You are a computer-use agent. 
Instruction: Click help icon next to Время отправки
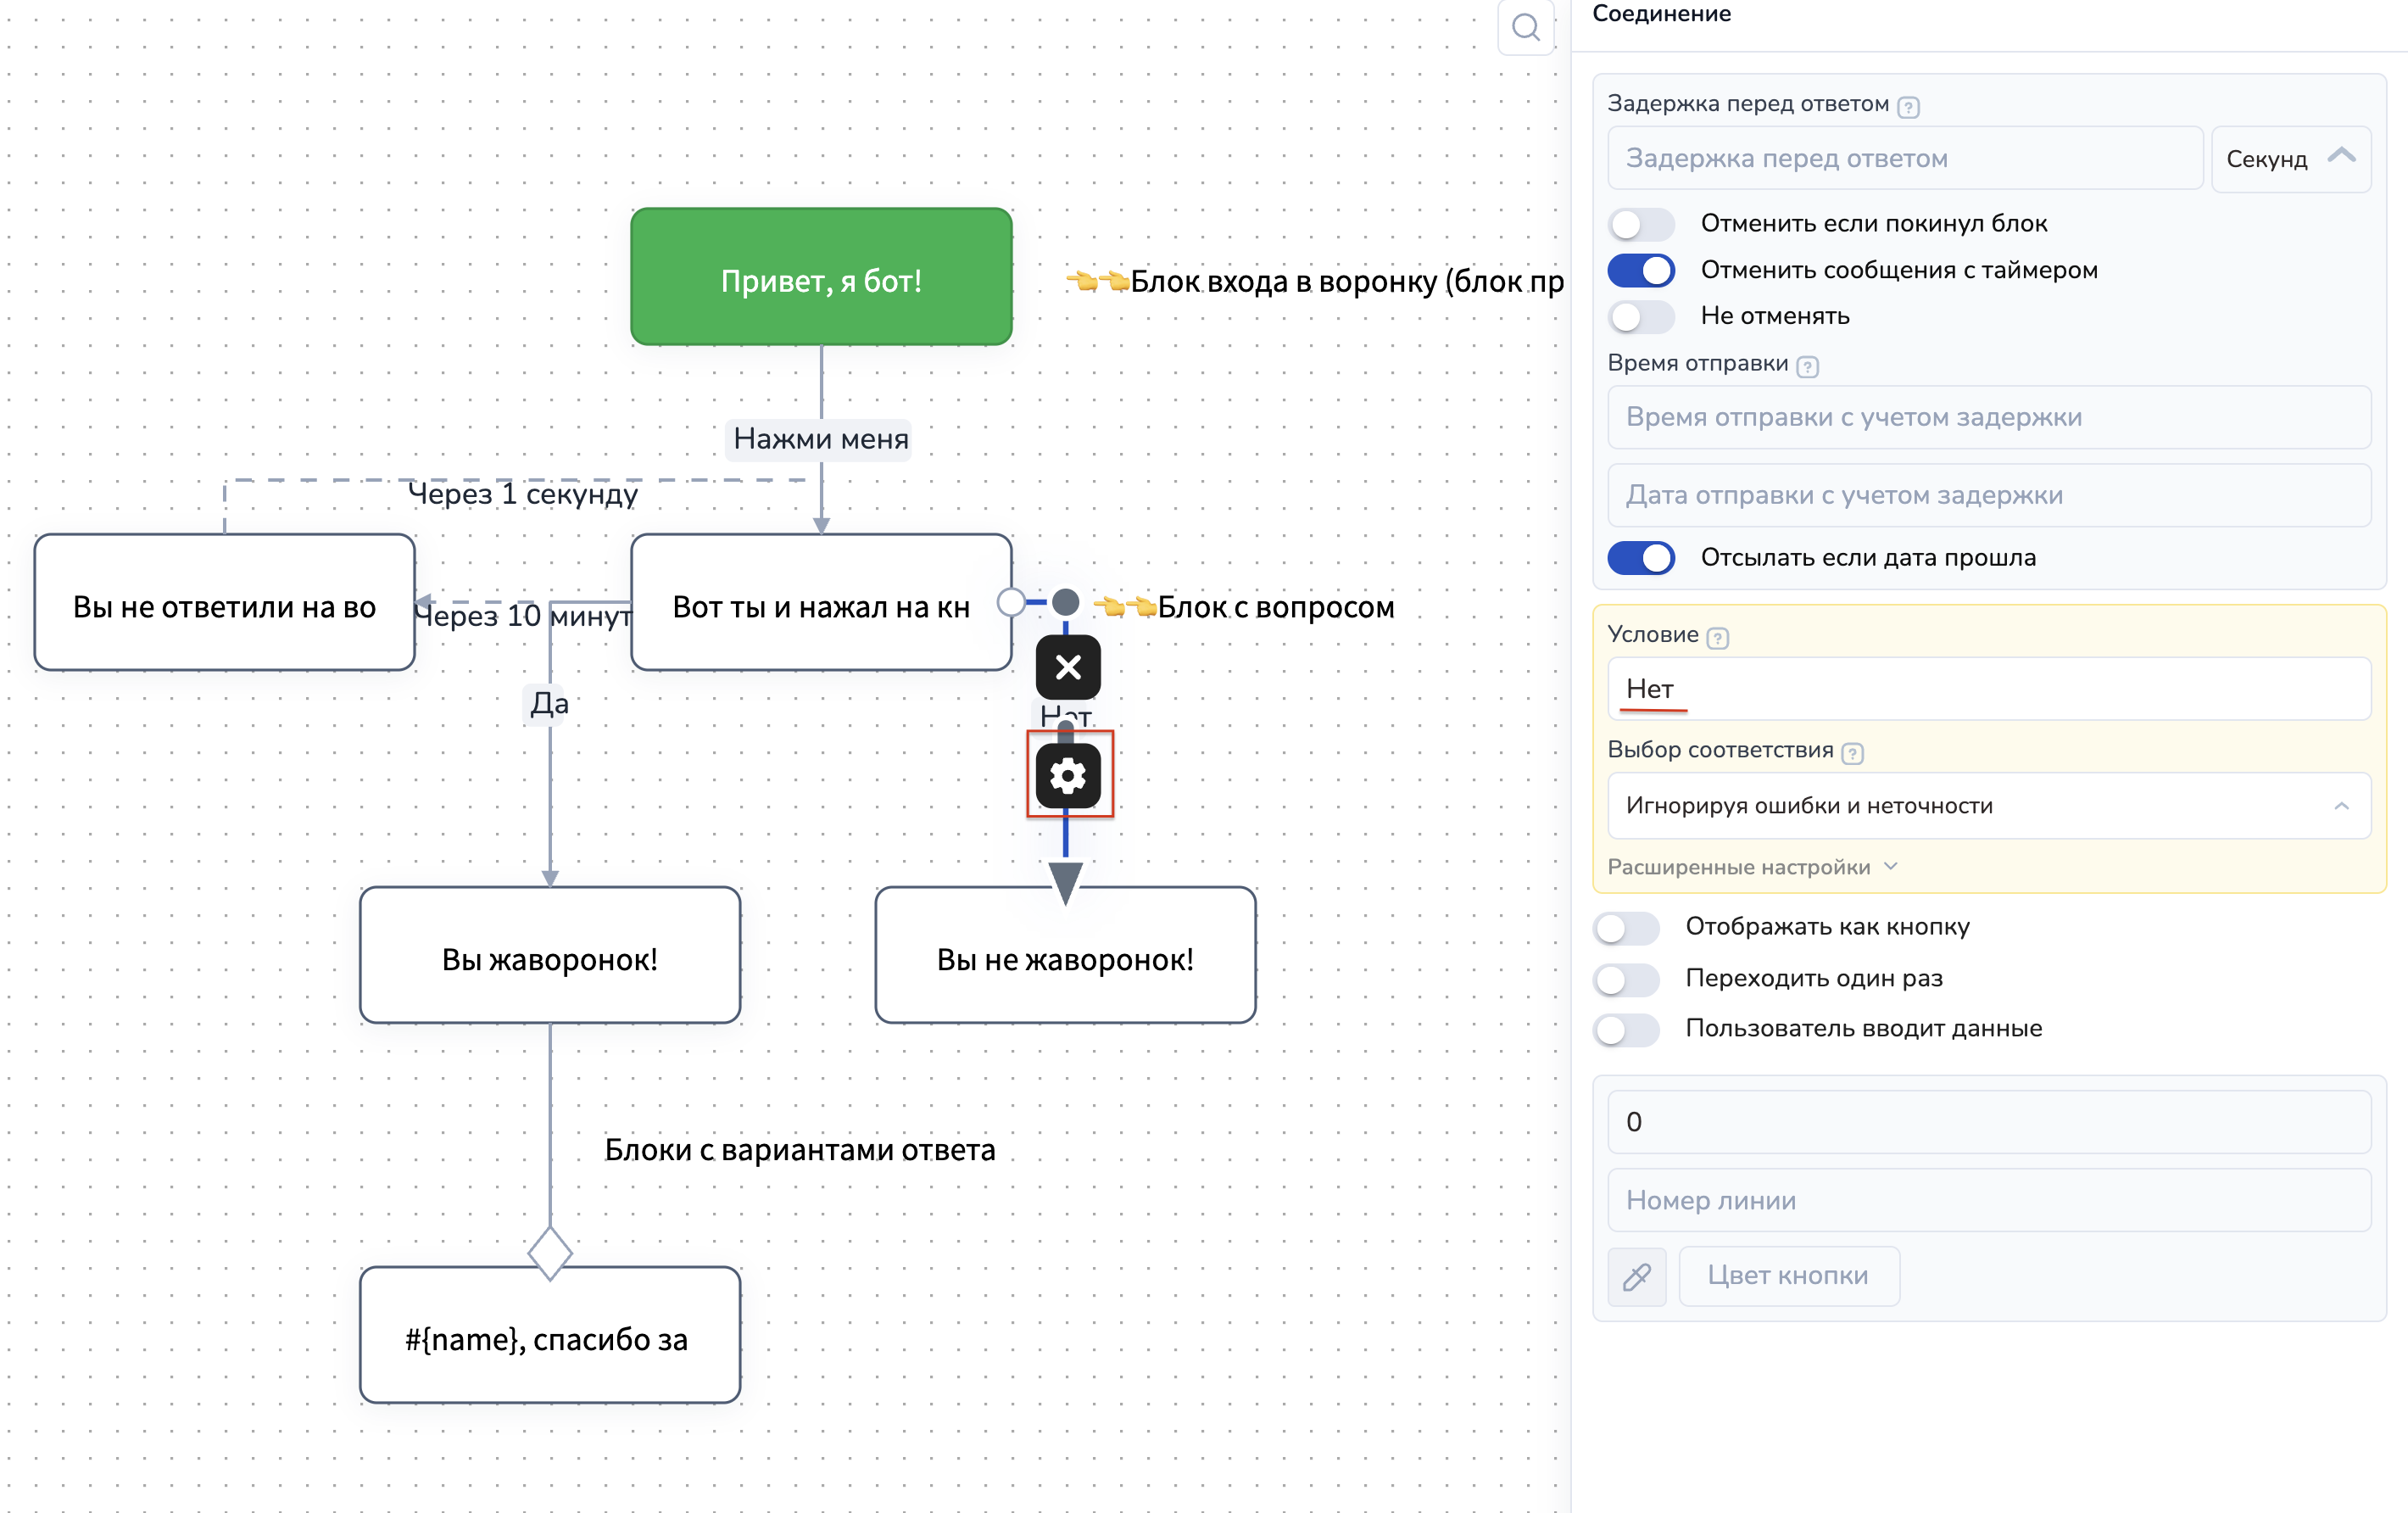click(1807, 366)
